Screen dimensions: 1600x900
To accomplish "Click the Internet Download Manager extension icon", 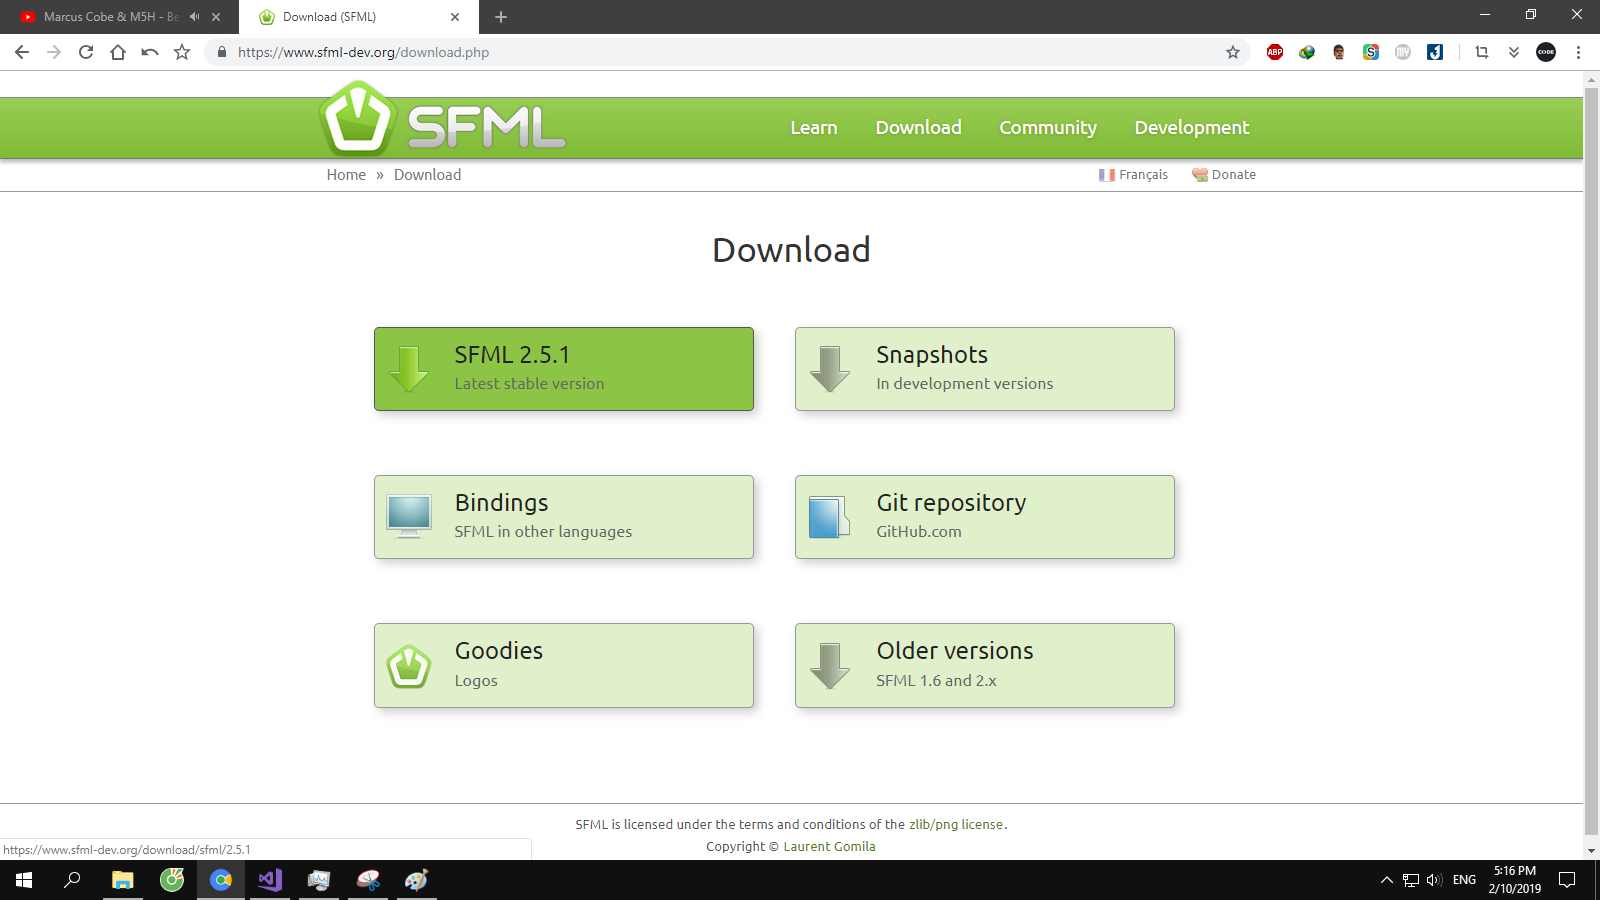I will coord(1307,52).
